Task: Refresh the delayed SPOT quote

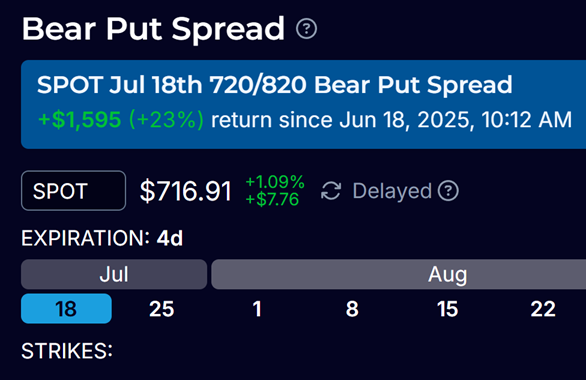Action: (331, 191)
